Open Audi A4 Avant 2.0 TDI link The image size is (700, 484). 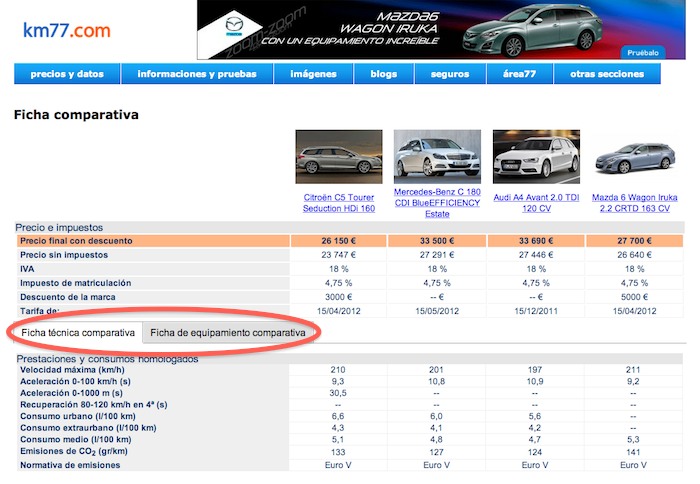pos(536,203)
